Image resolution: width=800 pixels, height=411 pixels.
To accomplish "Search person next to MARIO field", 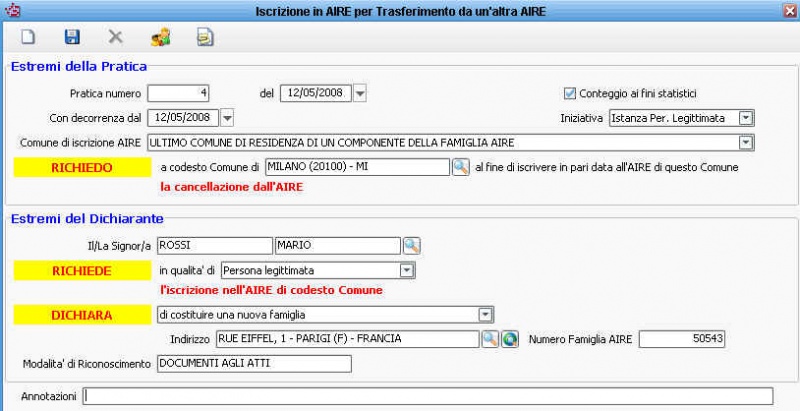I will 412,246.
